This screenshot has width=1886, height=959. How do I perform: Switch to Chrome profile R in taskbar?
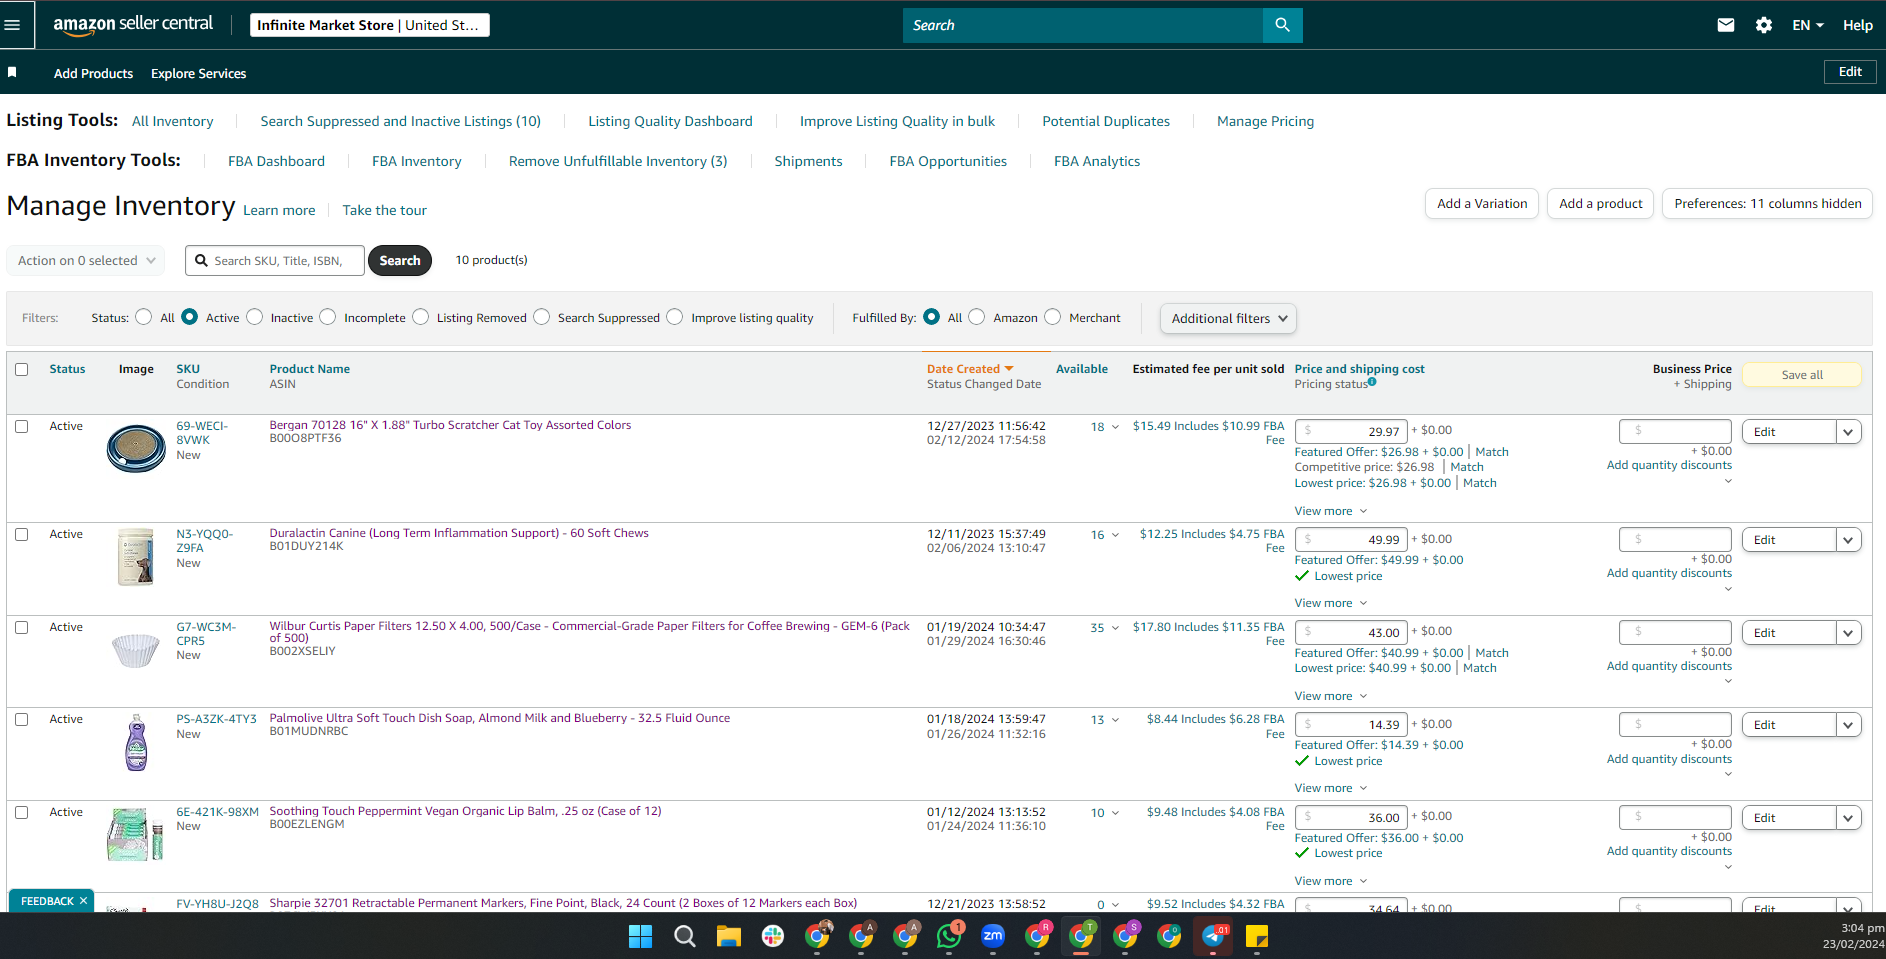pos(1037,936)
